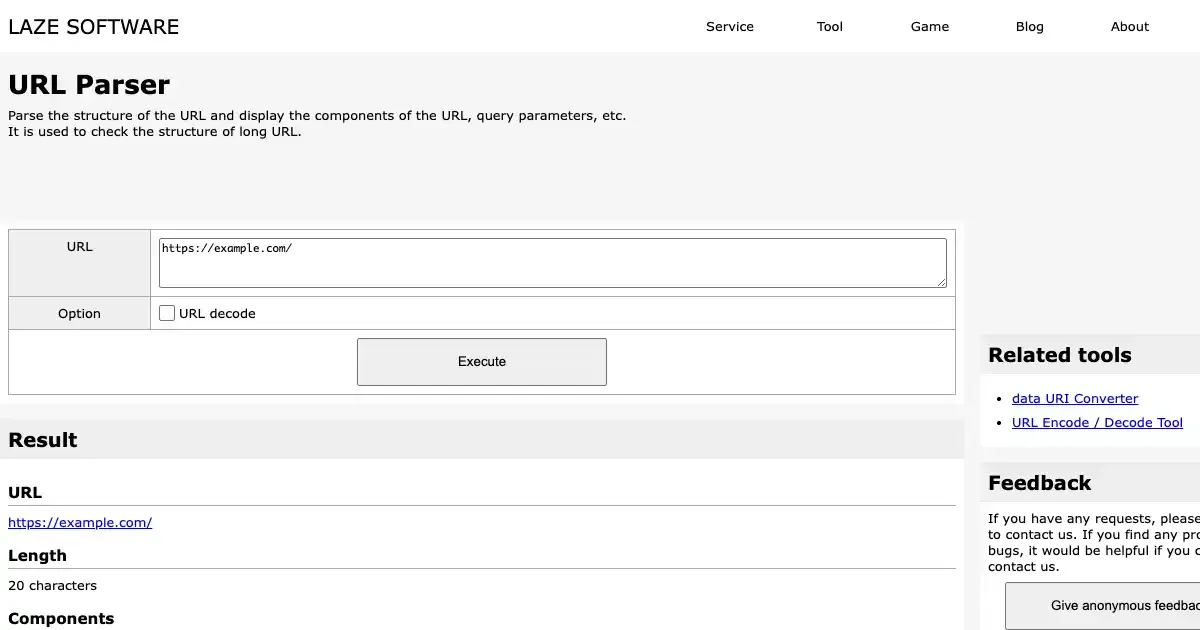Open the Tool navigation item
1200x630 pixels.
[830, 27]
